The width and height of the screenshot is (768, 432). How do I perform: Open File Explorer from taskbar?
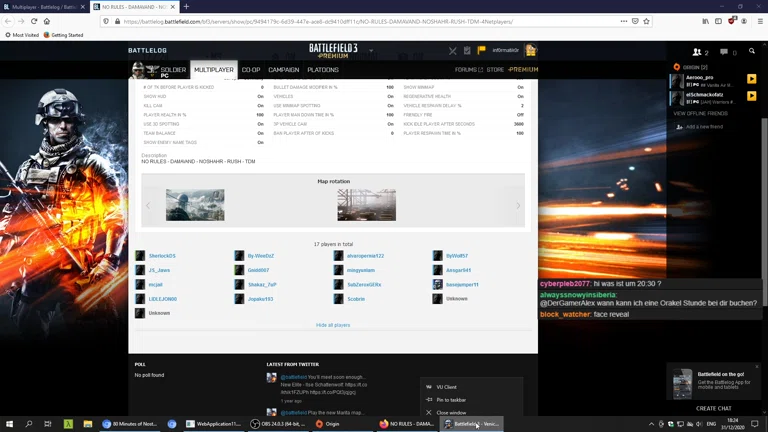(x=88, y=424)
